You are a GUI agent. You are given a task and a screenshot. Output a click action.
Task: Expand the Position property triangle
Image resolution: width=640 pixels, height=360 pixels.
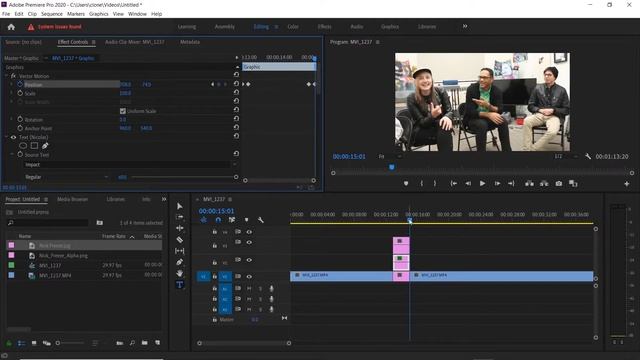[11, 84]
